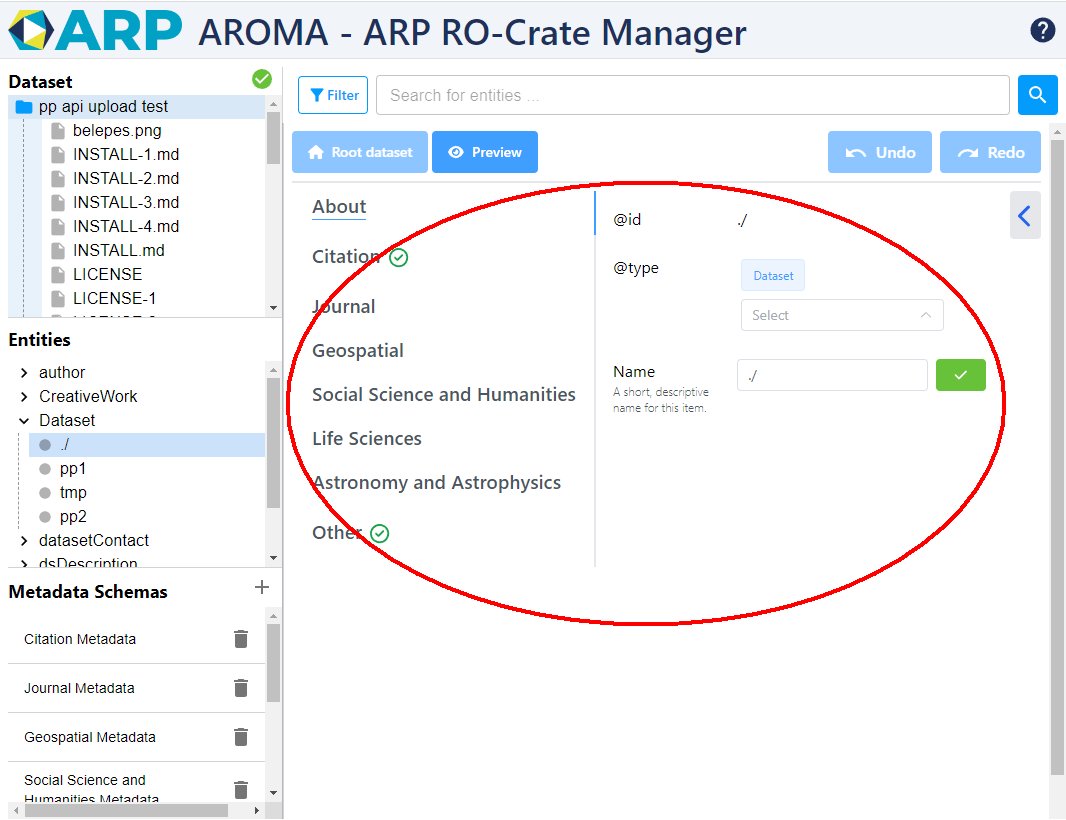The height and width of the screenshot is (820, 1066).
Task: Click green check icon next to Citation
Action: (x=398, y=258)
